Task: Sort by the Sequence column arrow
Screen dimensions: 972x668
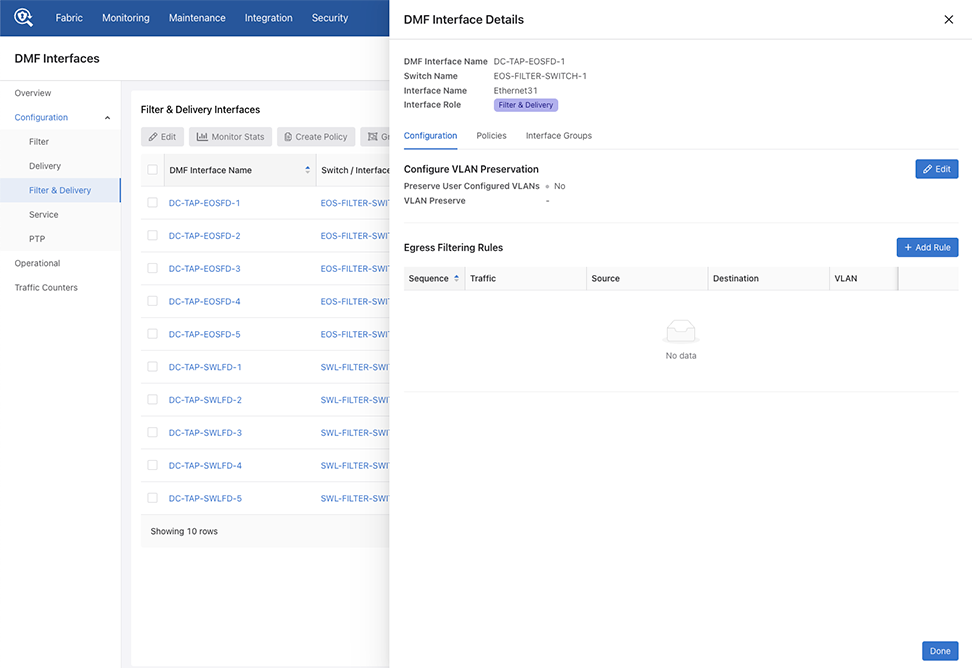Action: (x=457, y=279)
